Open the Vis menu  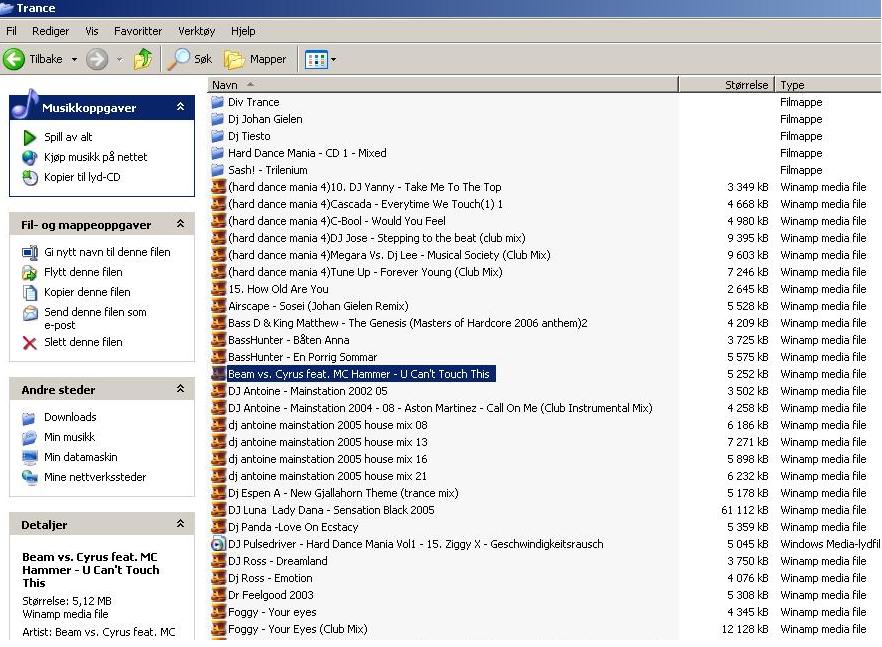tap(92, 31)
